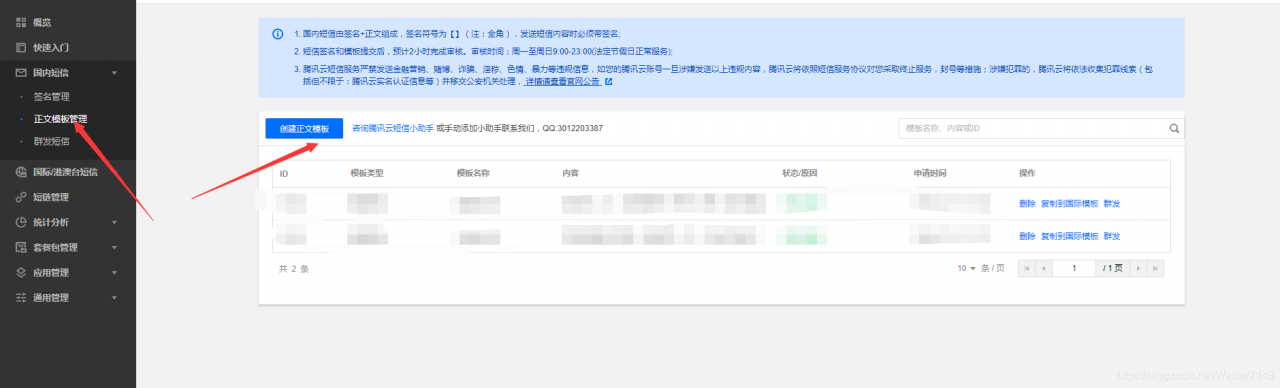Open the 详情请查看官网公告 link
This screenshot has width=1280, height=388.
pos(564,81)
